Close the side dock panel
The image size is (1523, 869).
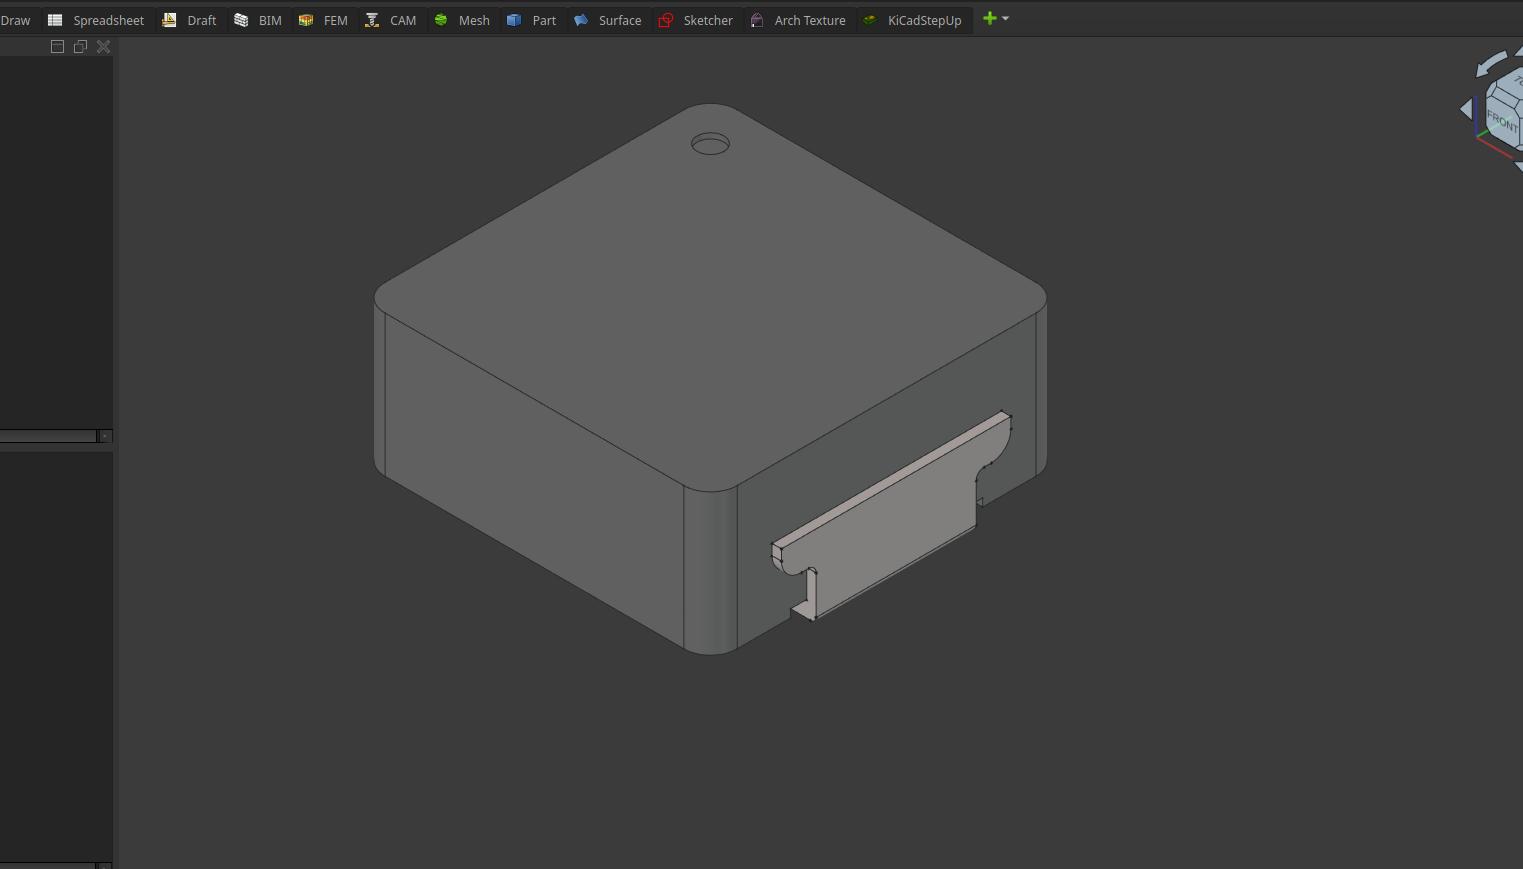[x=103, y=47]
